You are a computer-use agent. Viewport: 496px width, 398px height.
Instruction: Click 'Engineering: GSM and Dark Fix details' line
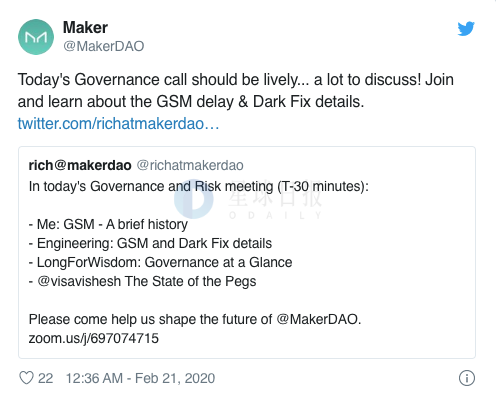tap(150, 243)
